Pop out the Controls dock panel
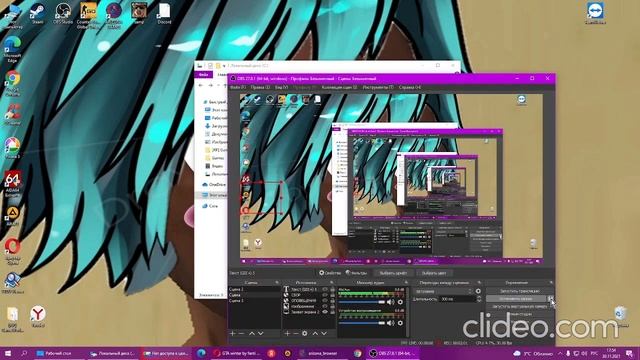The width and height of the screenshot is (640, 360). tap(551, 282)
